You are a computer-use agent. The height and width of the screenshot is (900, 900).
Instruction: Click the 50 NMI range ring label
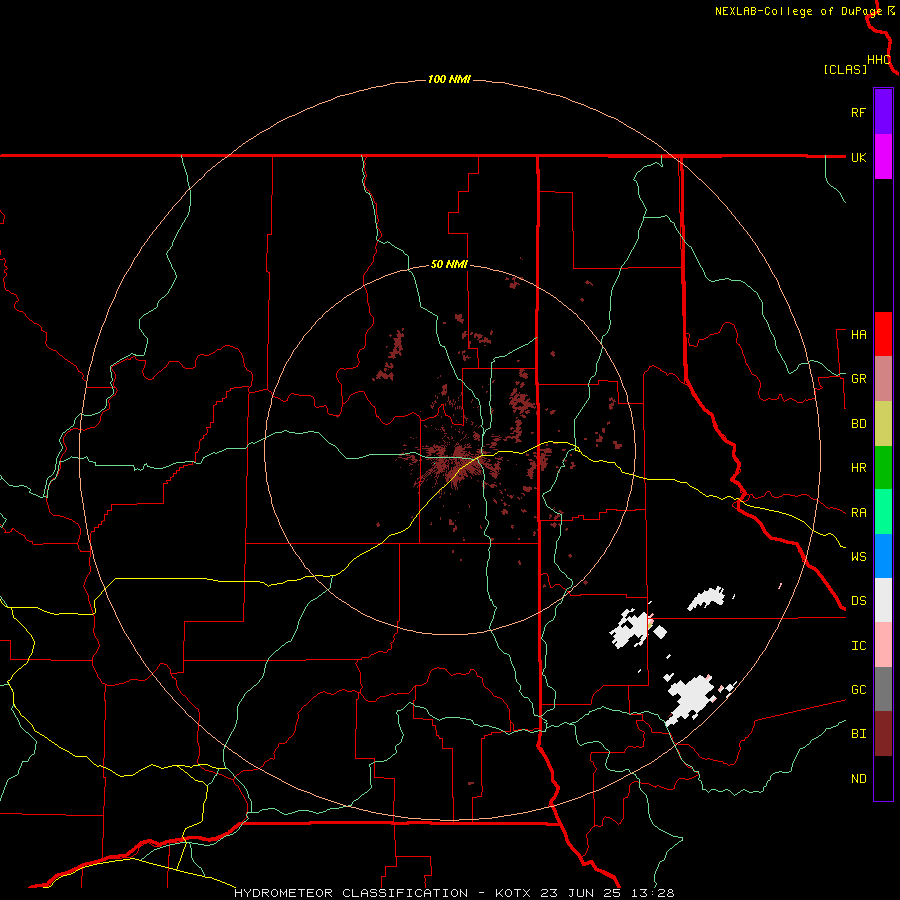click(449, 264)
